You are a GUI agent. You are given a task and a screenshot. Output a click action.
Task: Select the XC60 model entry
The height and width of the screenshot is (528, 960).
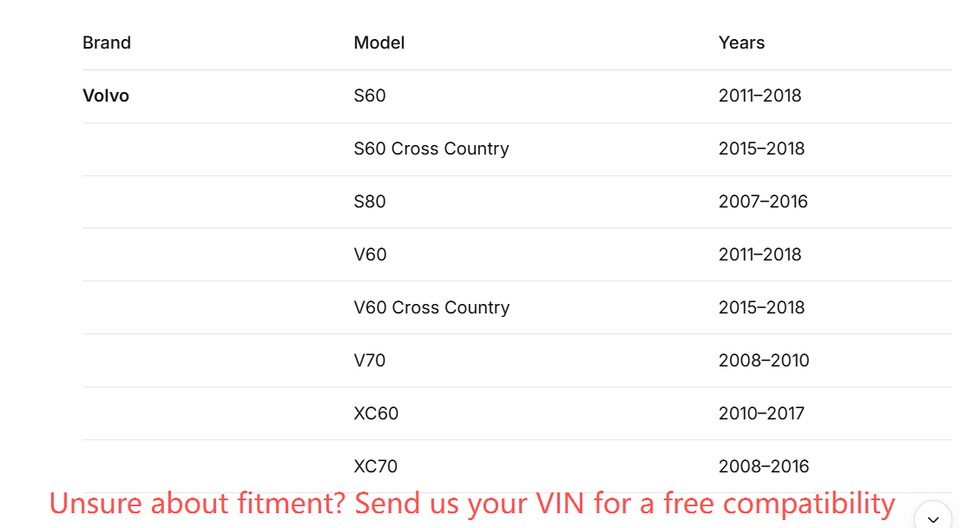click(376, 414)
